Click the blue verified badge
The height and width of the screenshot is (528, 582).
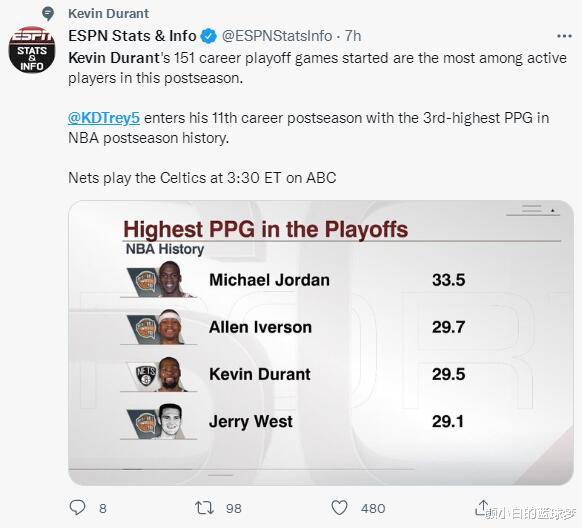209,36
